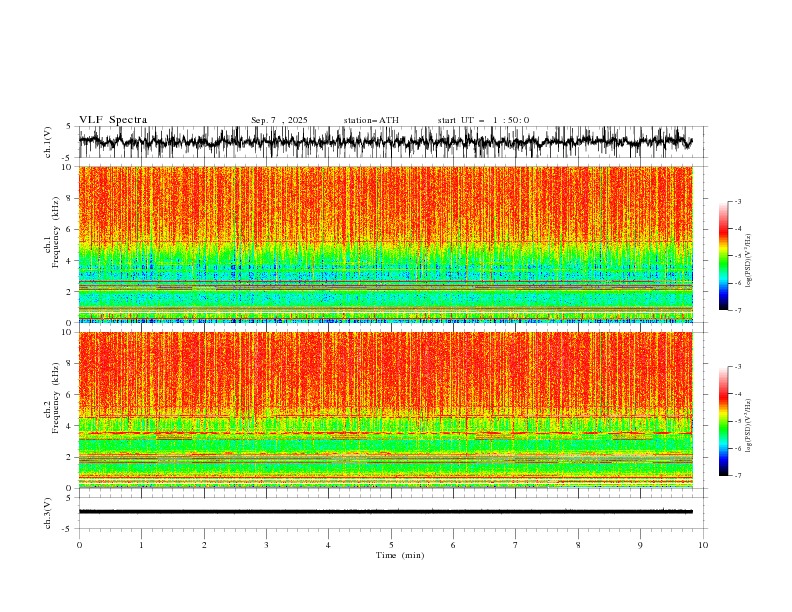Click the time axis tick label "7"

tap(516, 545)
